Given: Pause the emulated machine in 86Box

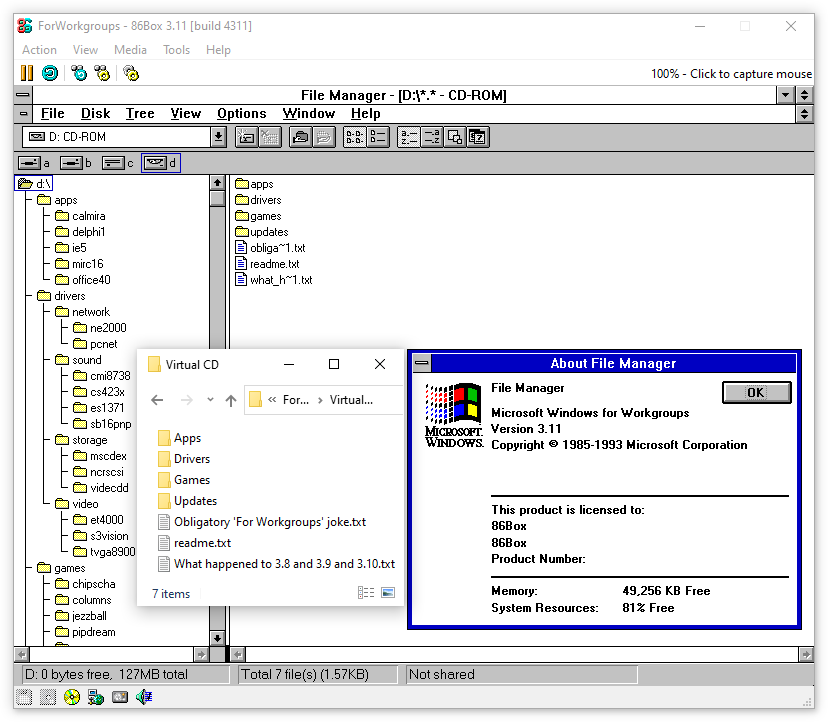Looking at the screenshot, I should point(26,73).
